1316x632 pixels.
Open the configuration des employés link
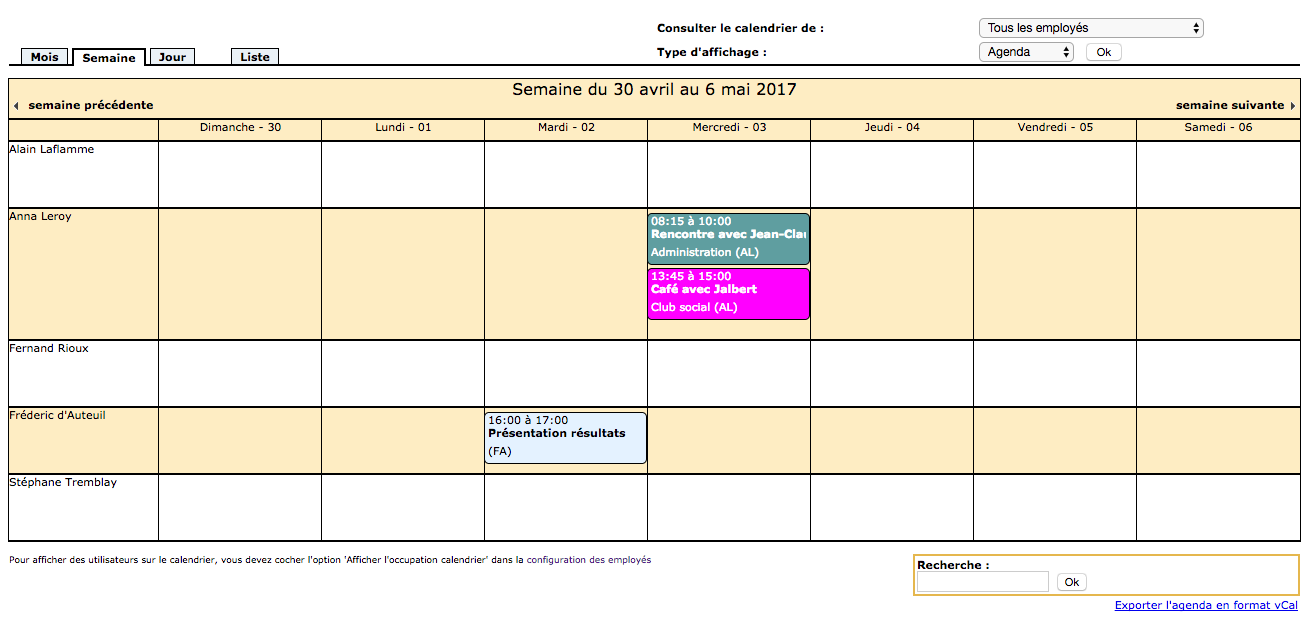point(588,560)
